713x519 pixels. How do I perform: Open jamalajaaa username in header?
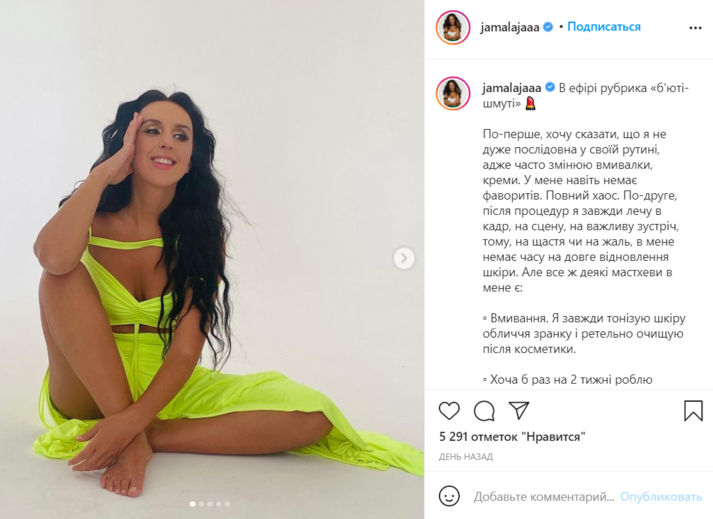pos(510,27)
